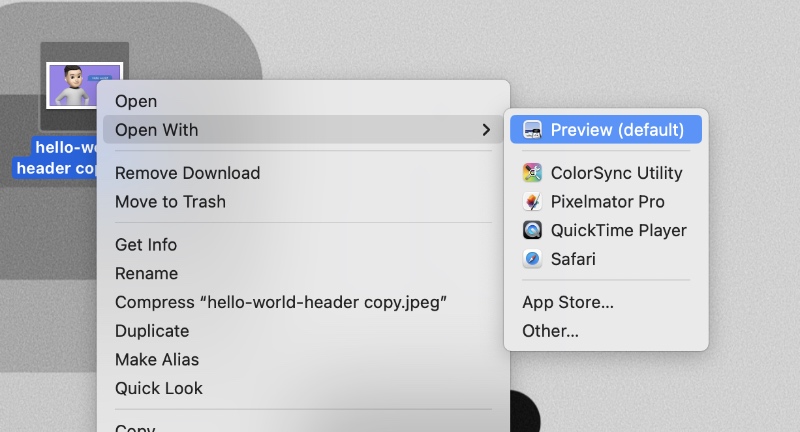Select Make Alias

pos(157,360)
